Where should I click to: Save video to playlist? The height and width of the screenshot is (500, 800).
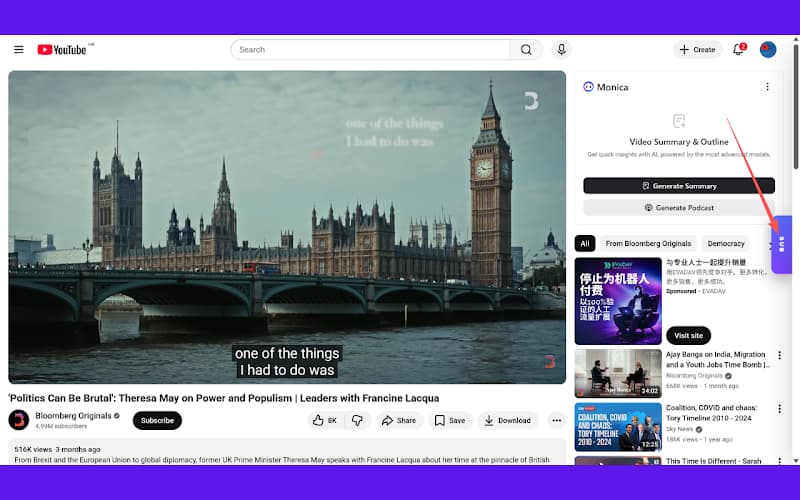pos(449,420)
